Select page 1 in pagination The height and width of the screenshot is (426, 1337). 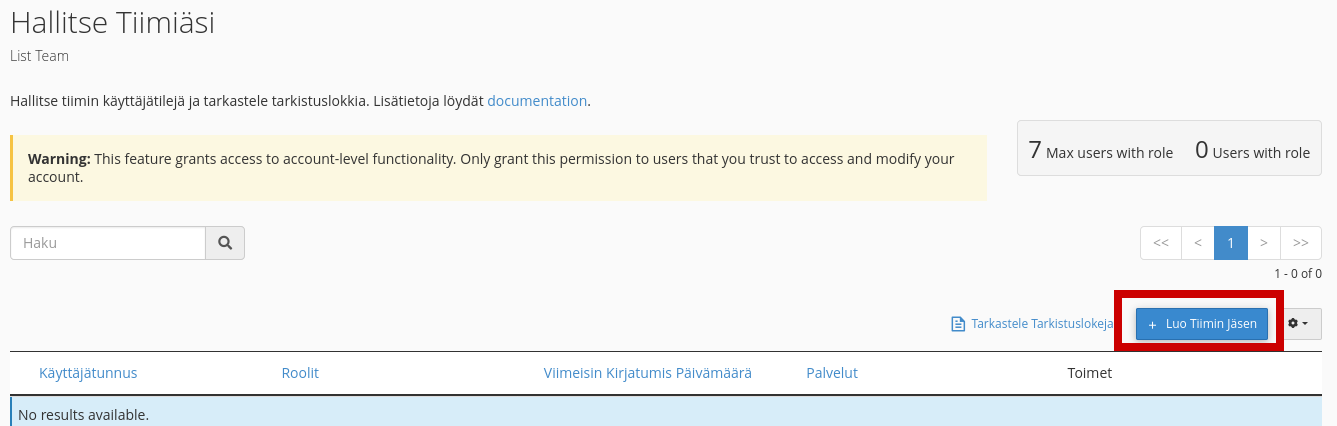1231,243
